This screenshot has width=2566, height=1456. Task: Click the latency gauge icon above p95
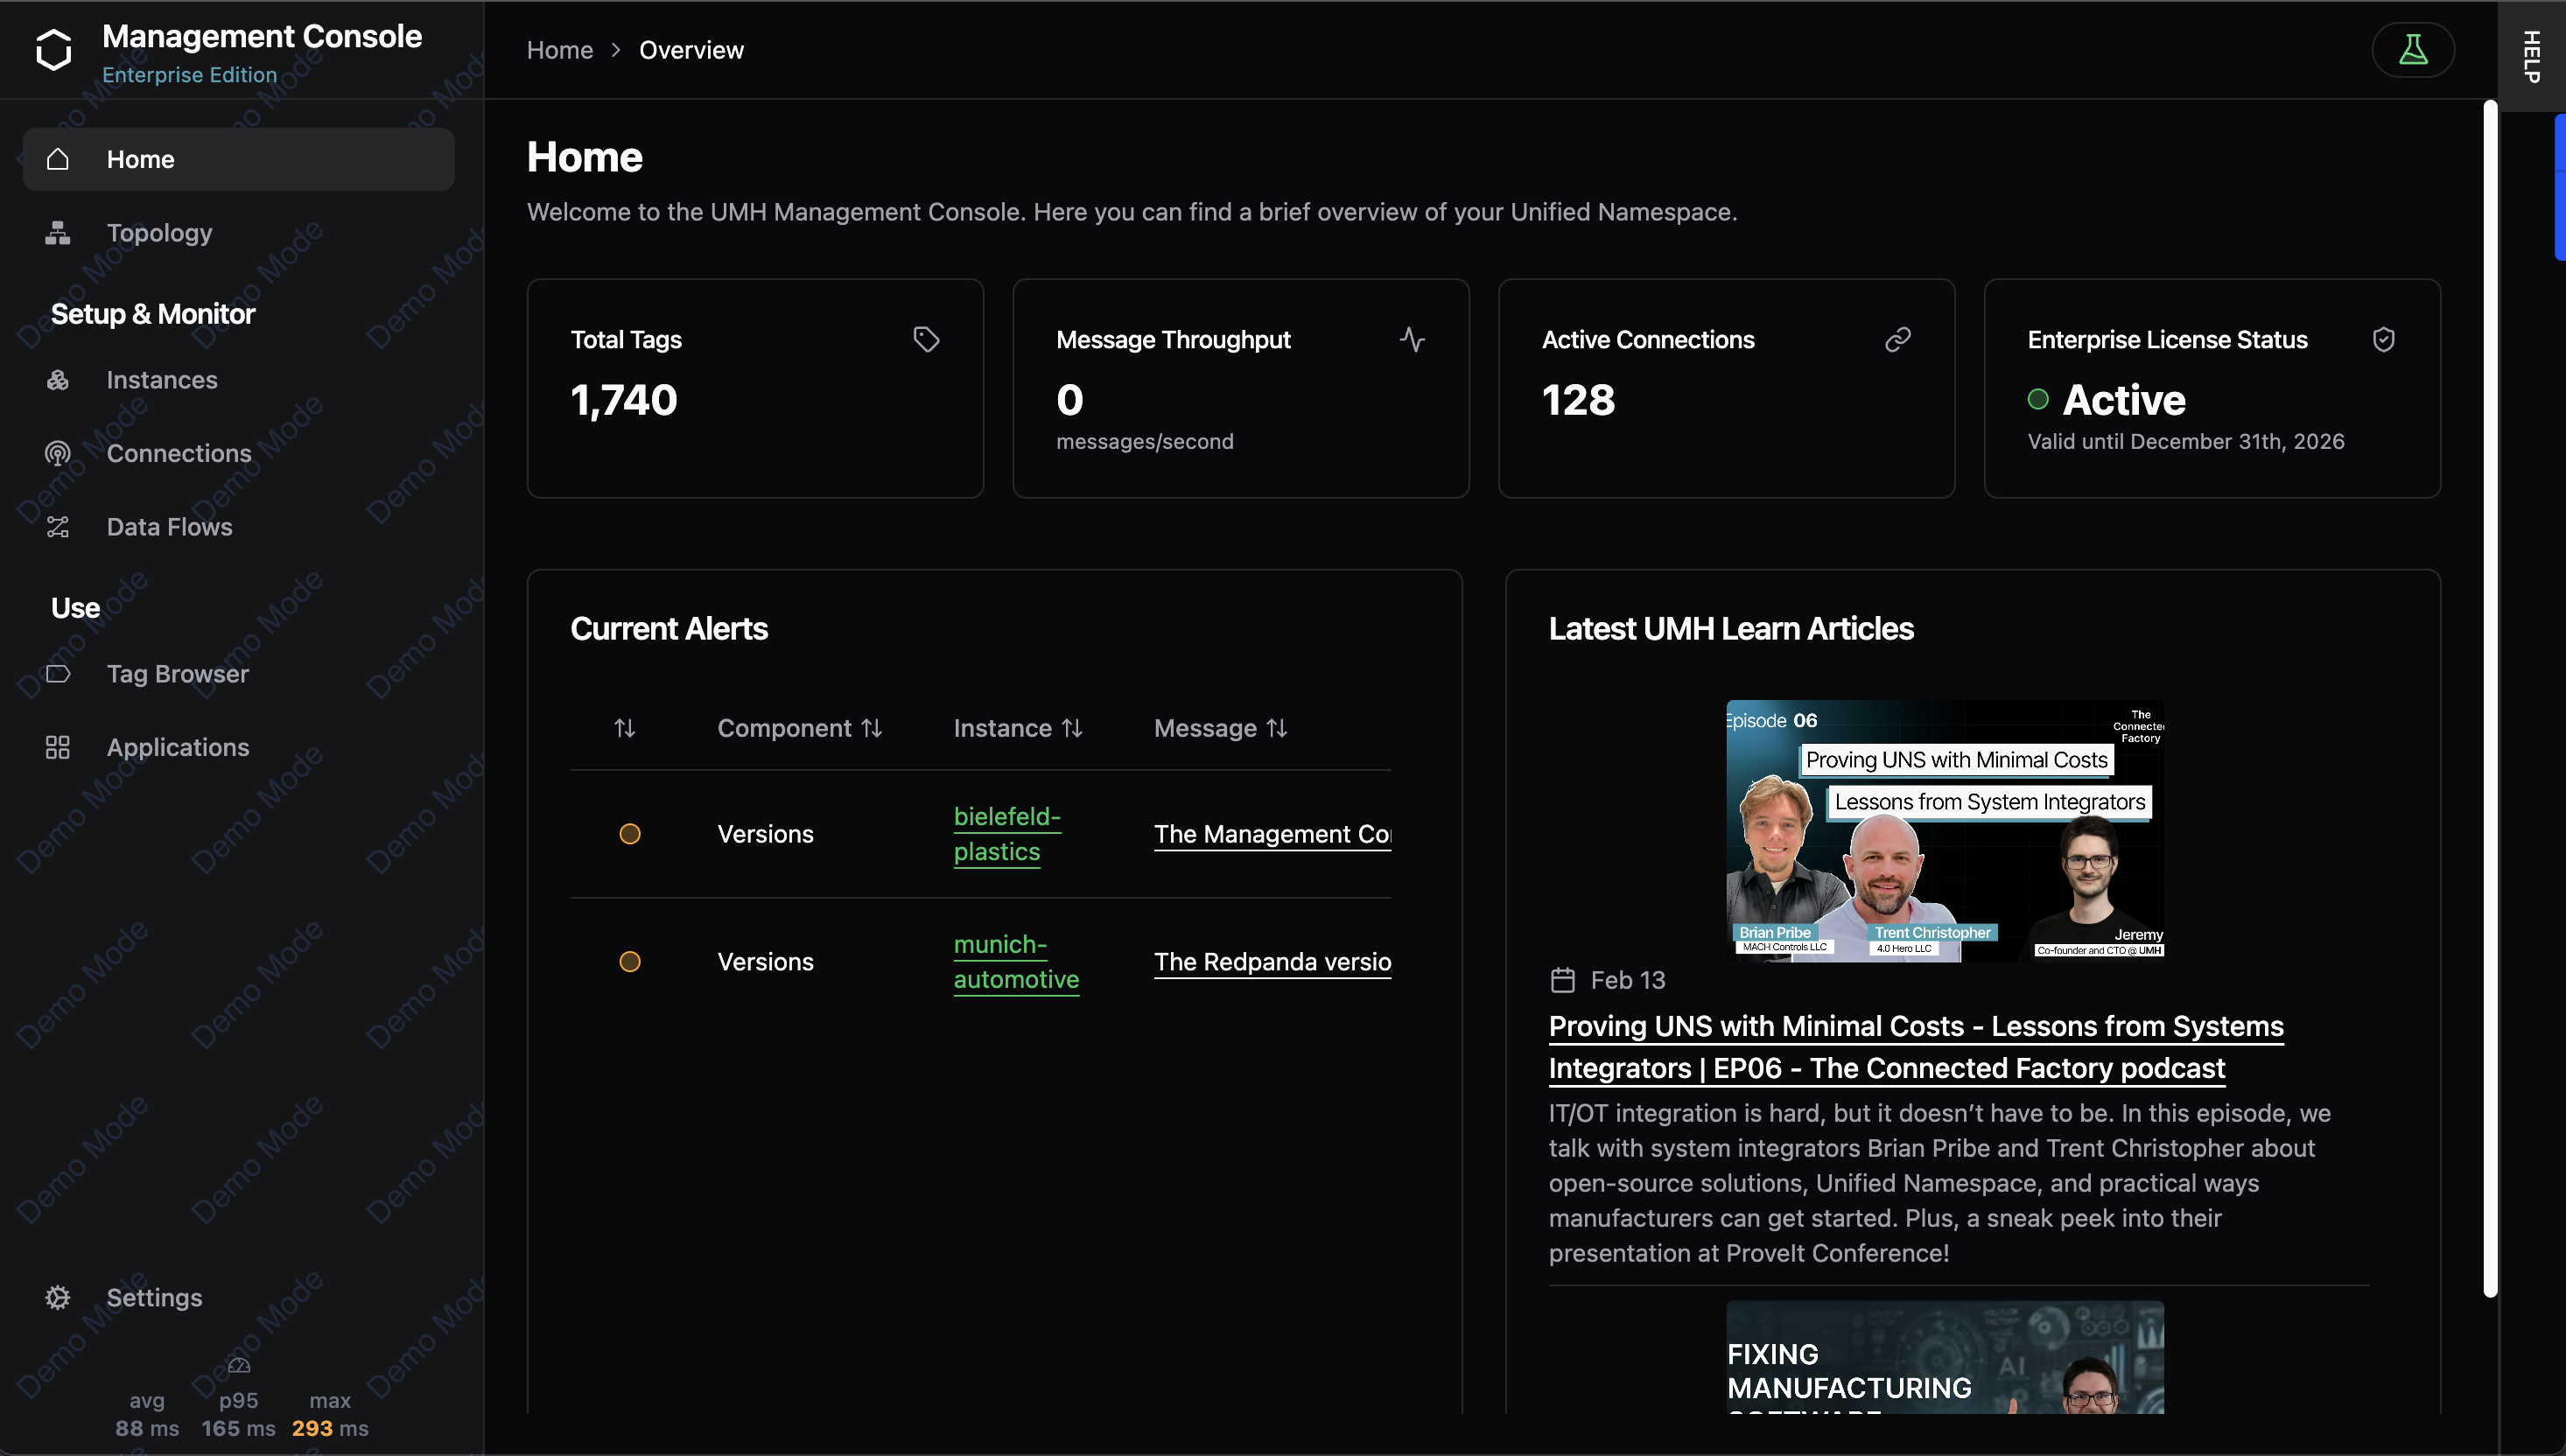tap(239, 1365)
